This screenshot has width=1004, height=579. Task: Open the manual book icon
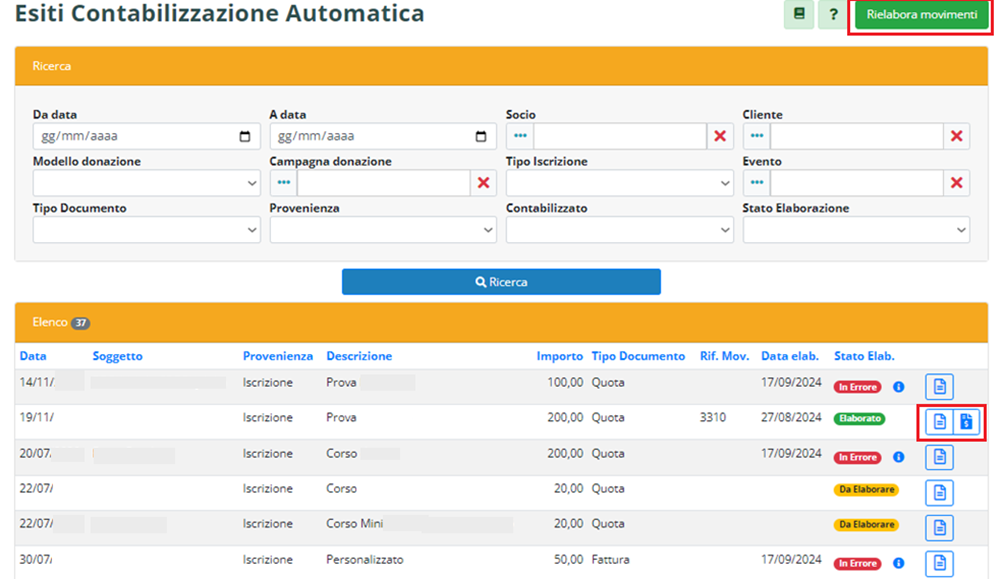point(798,15)
